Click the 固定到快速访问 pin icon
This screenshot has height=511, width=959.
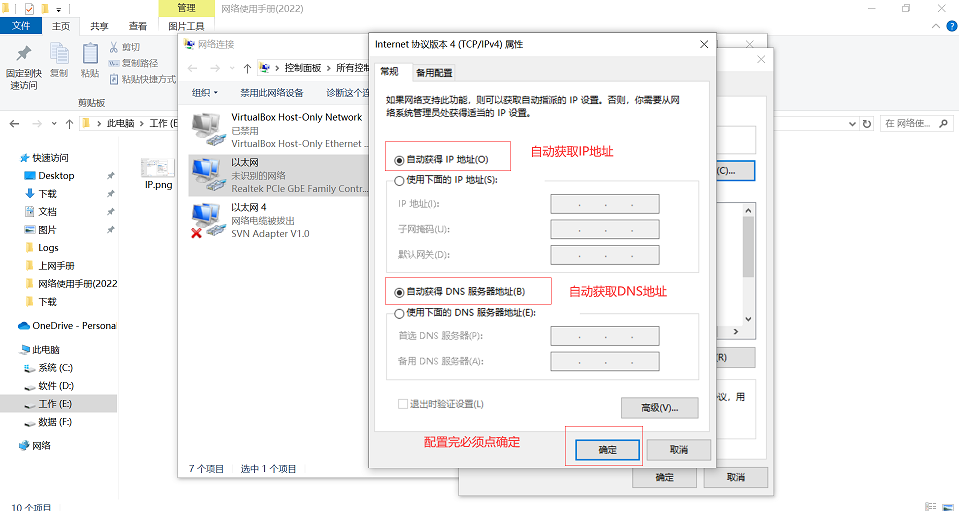(x=23, y=56)
